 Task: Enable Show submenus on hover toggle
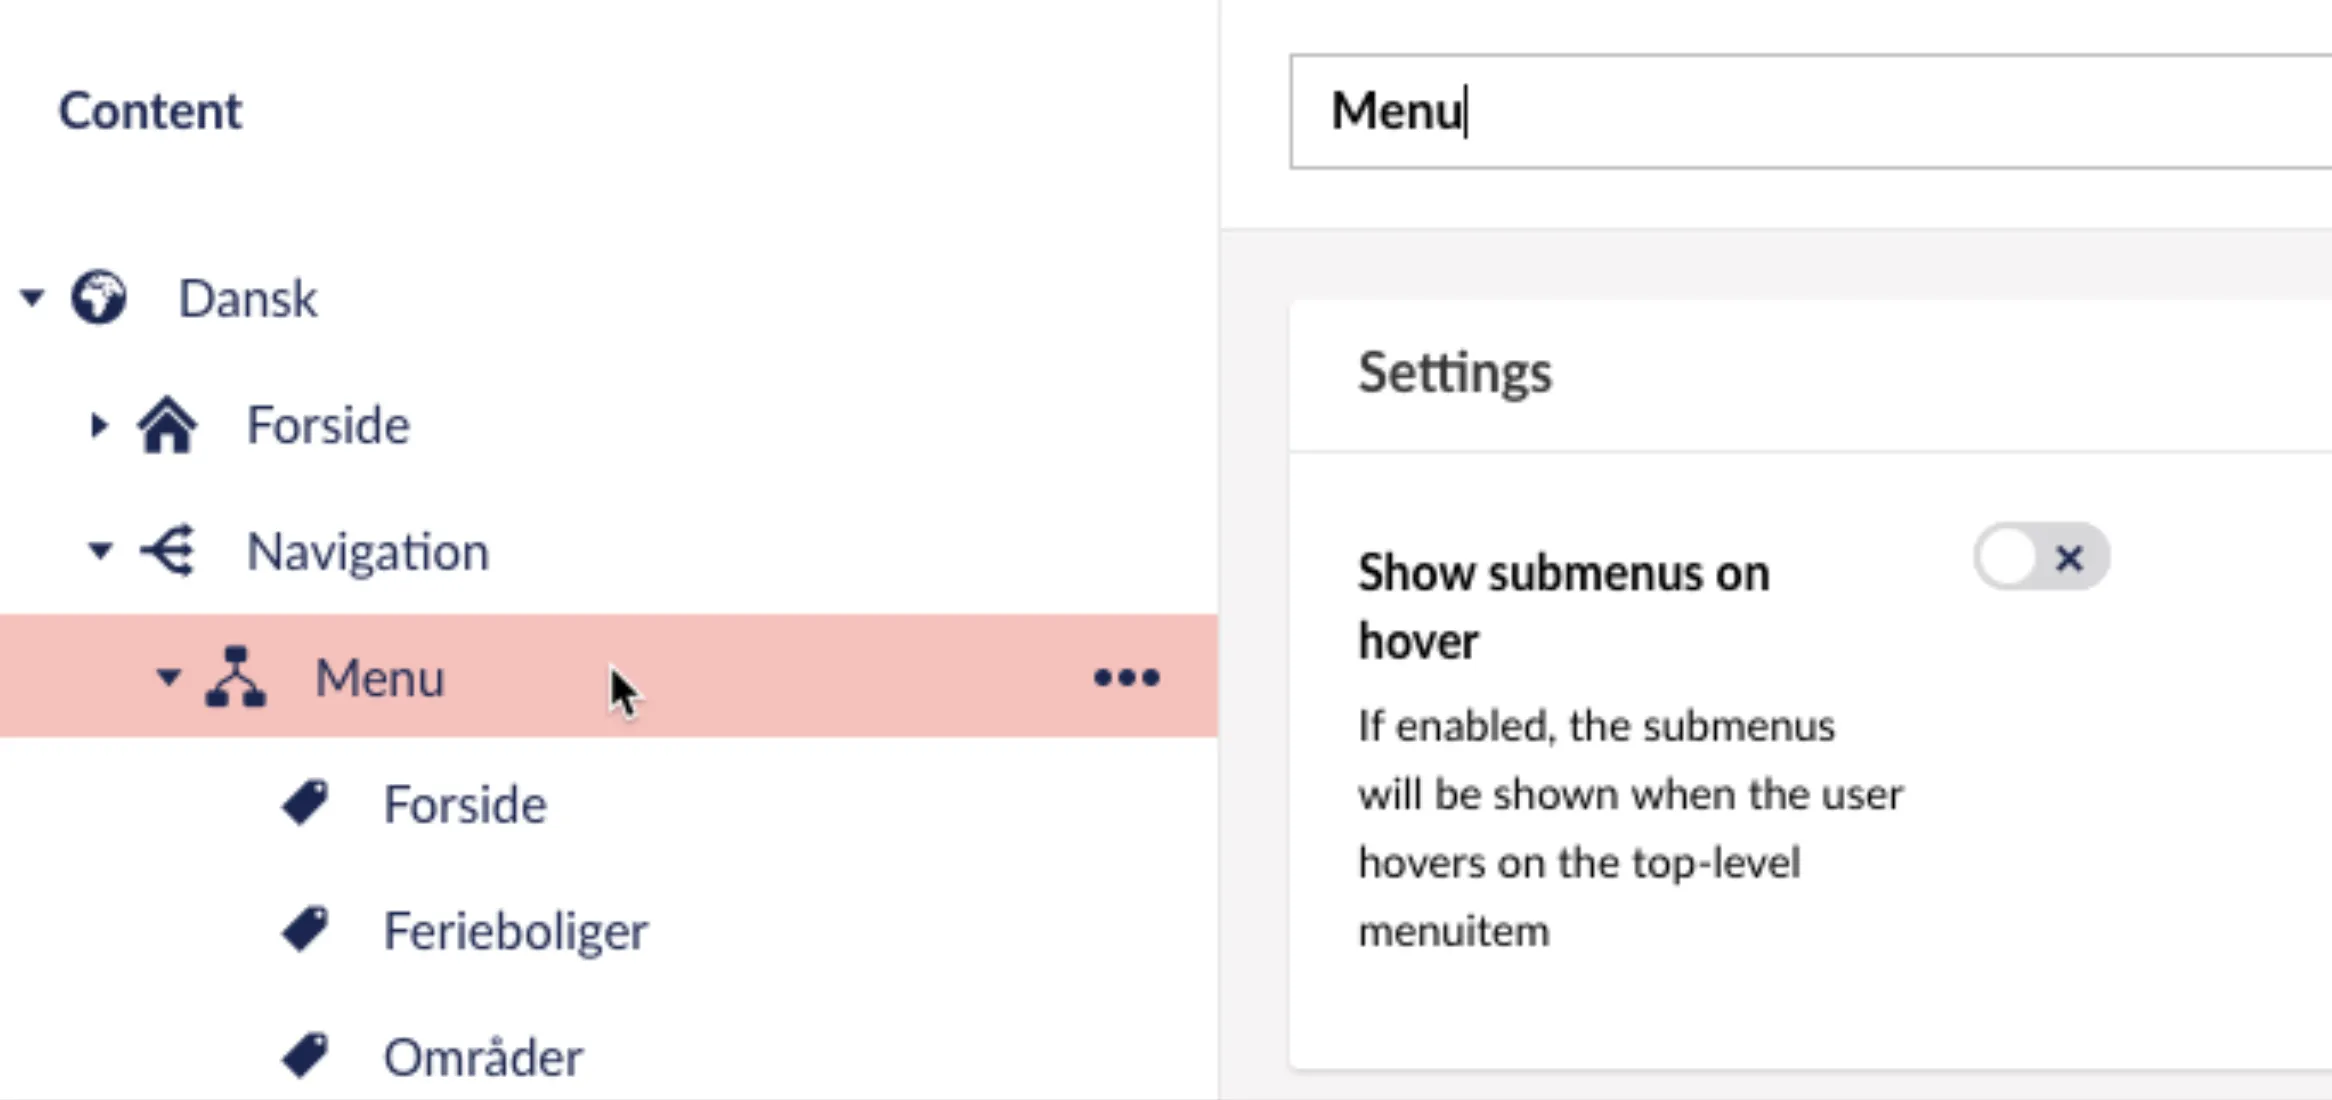[2041, 557]
